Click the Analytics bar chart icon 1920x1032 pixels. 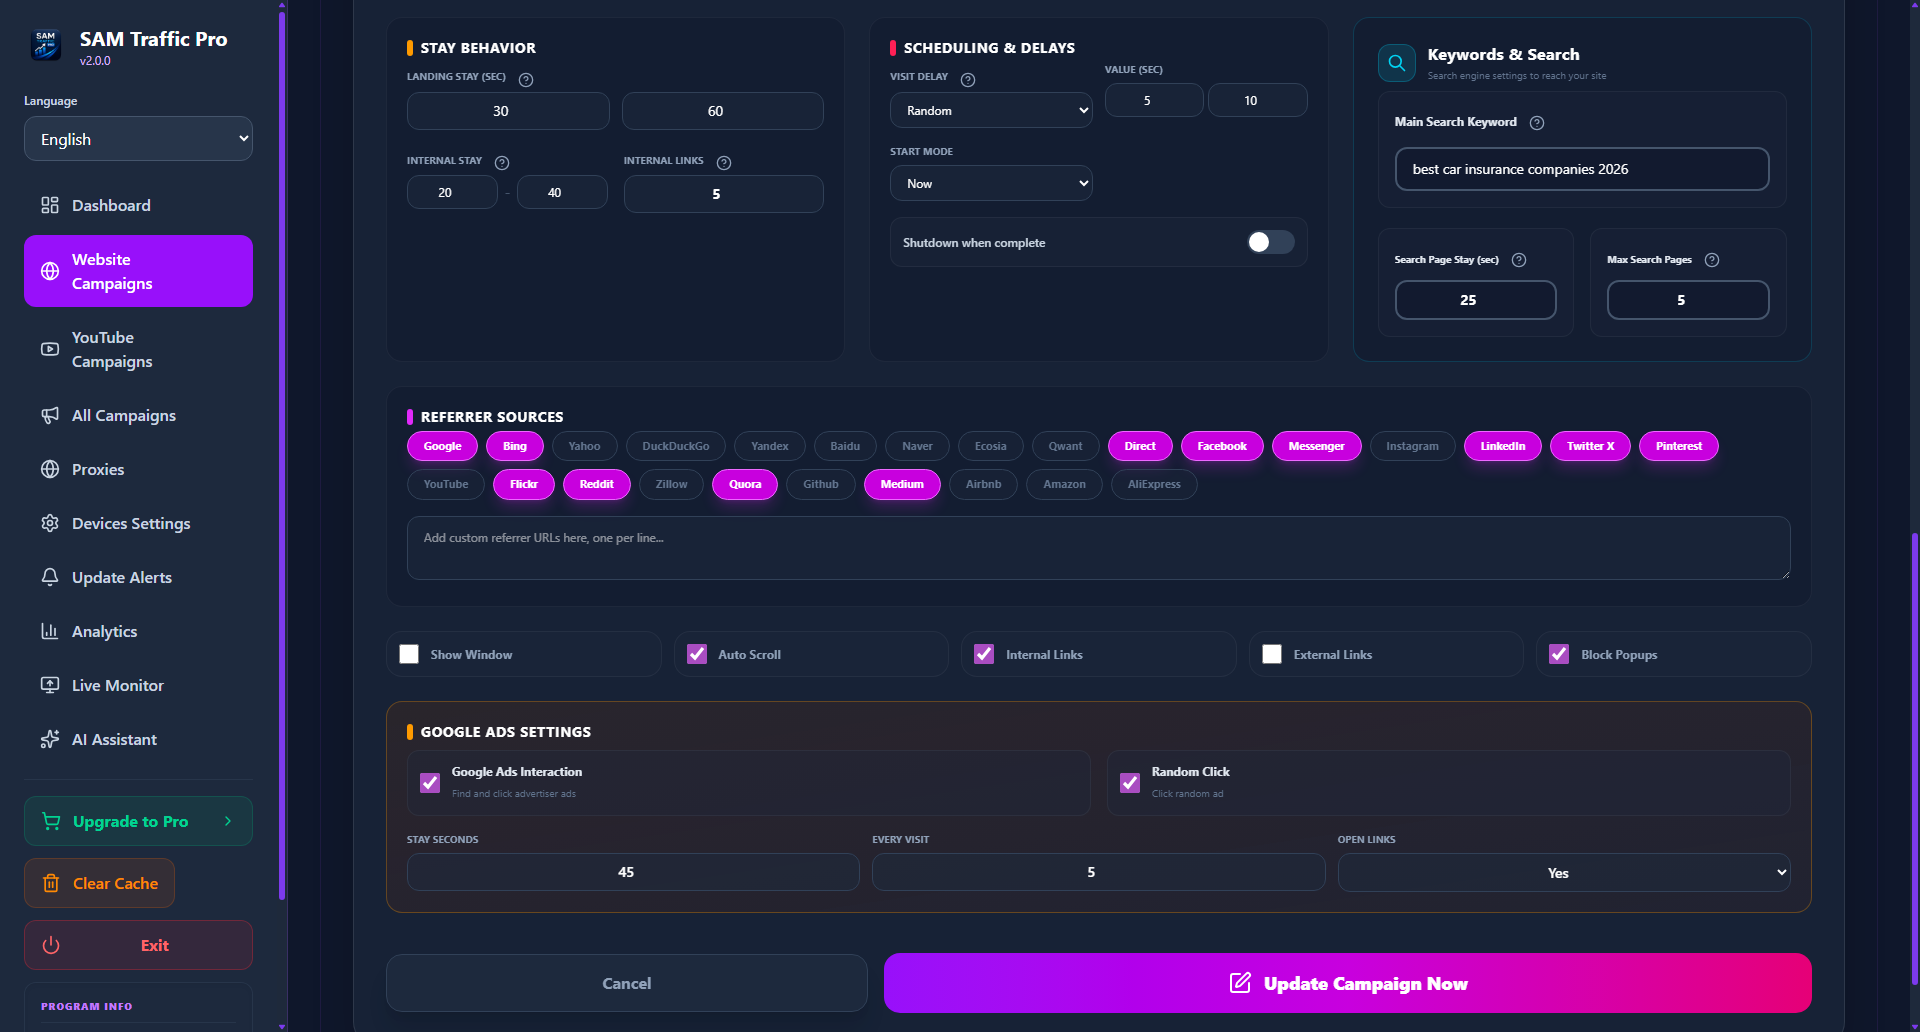coord(50,631)
